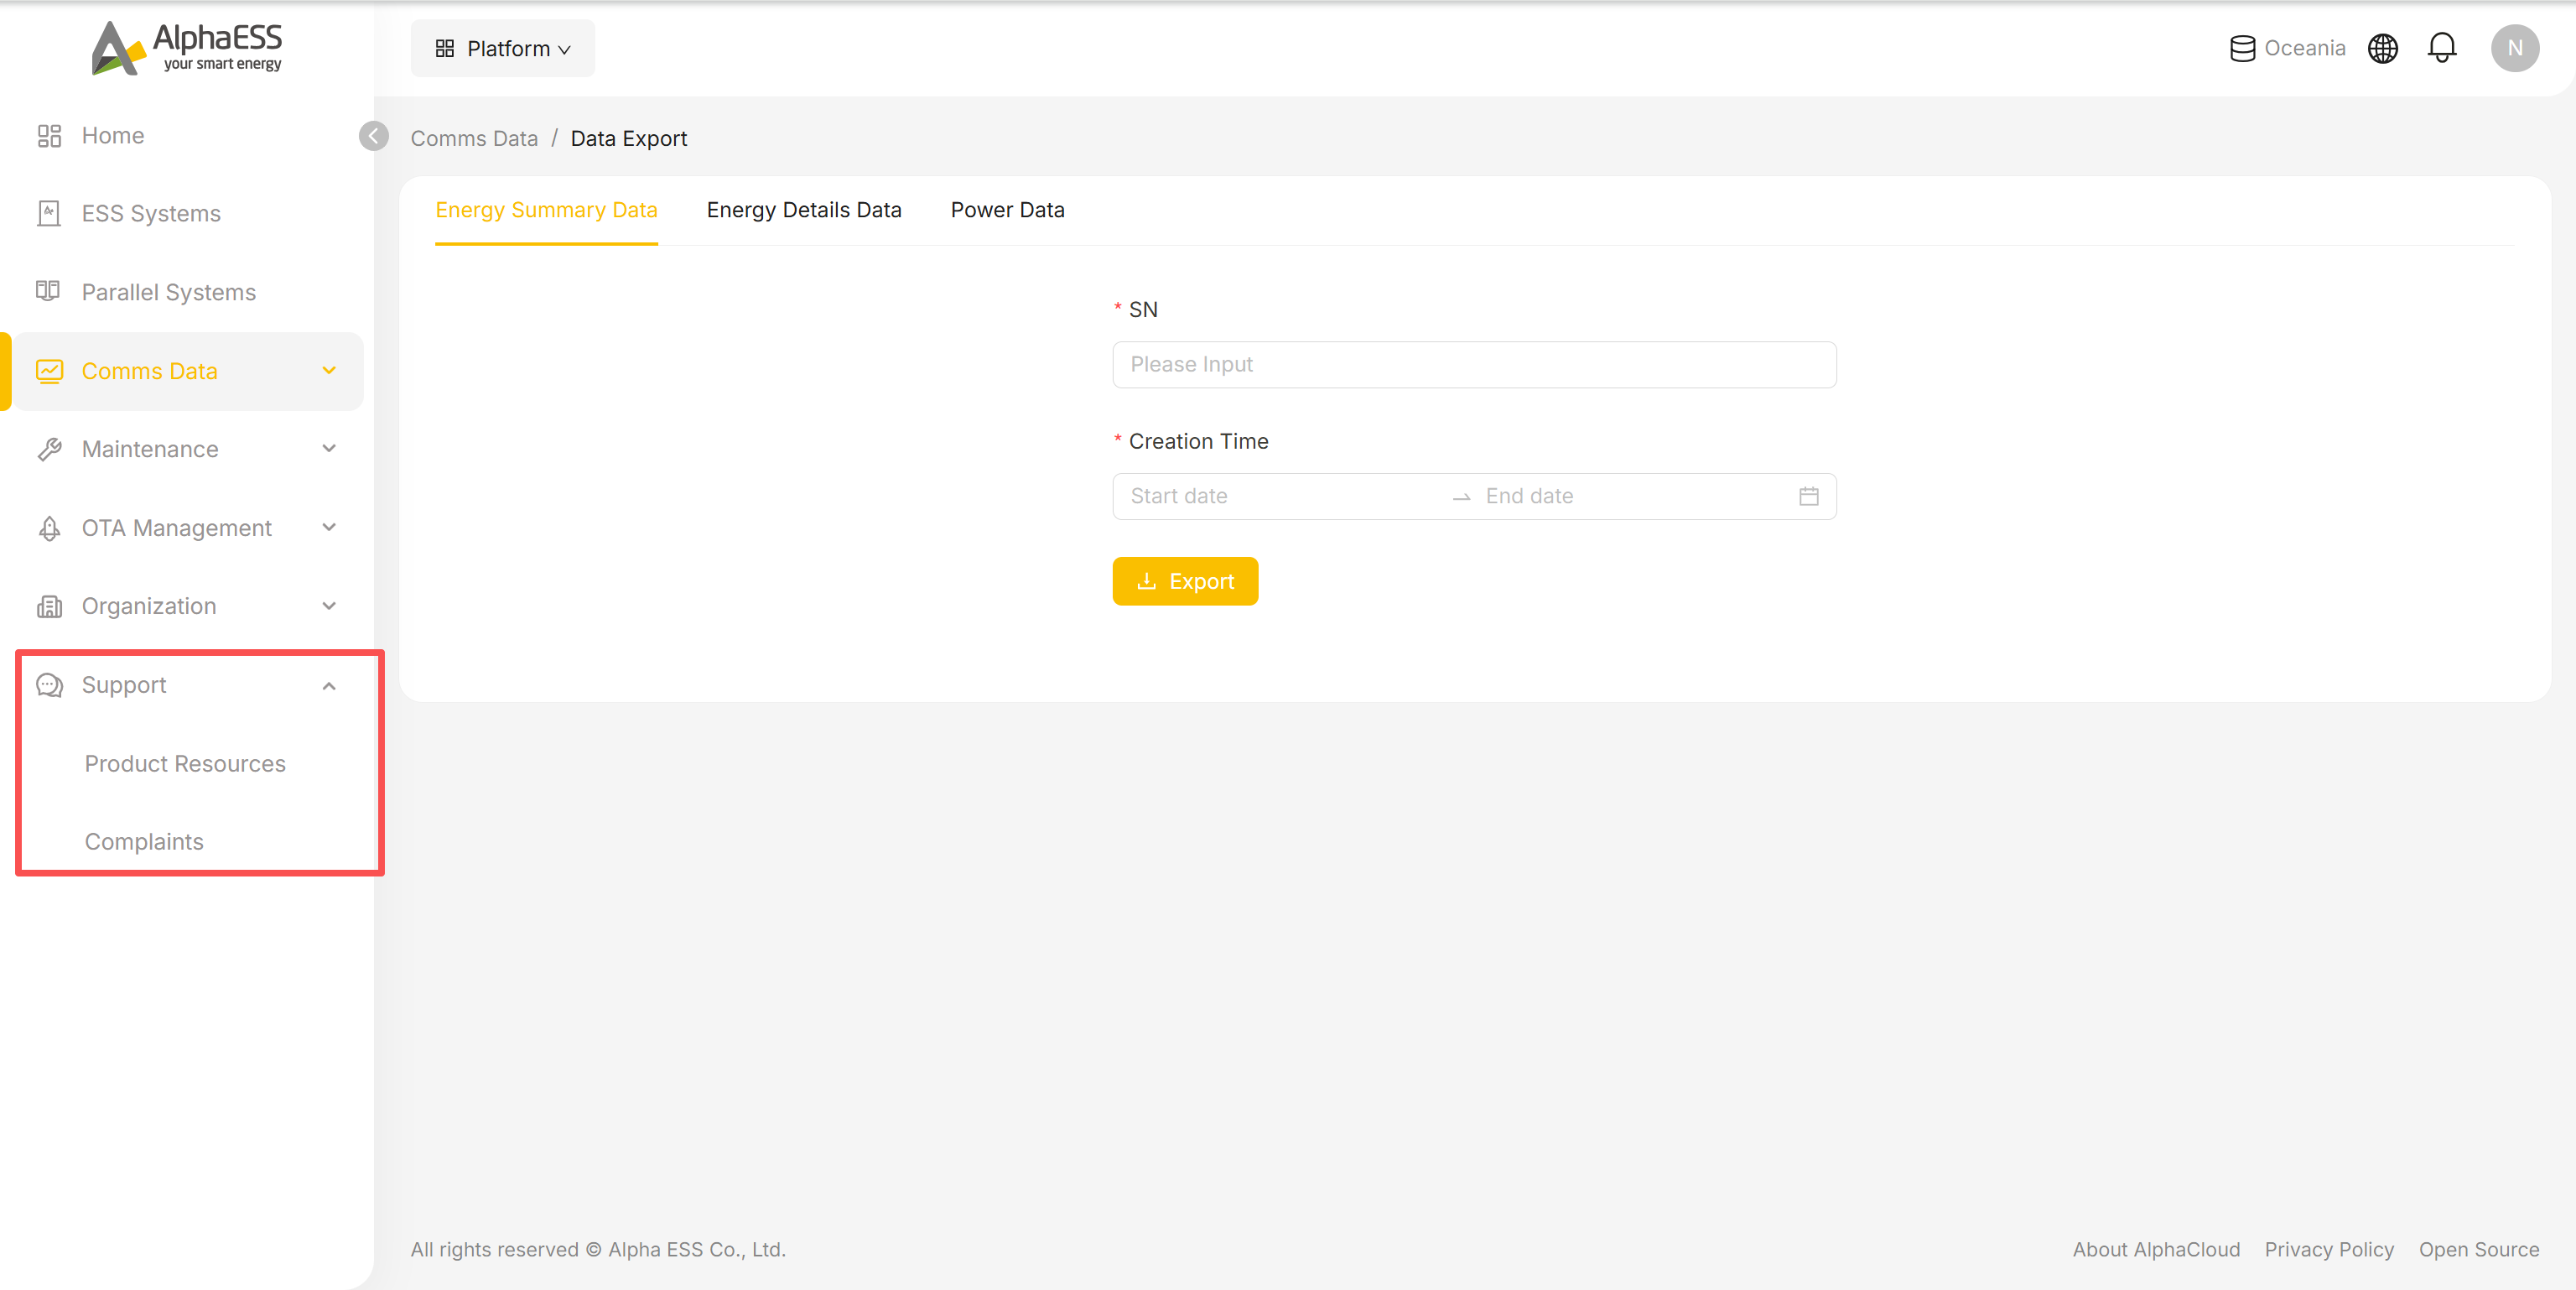Click the ESS Systems icon
Image resolution: width=2576 pixels, height=1290 pixels.
49,214
